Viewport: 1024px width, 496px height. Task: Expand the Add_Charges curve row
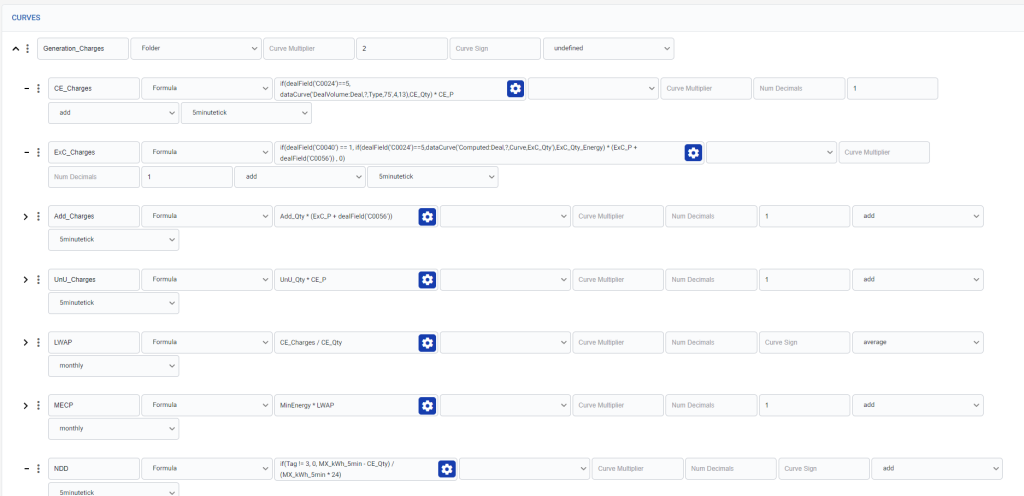point(26,217)
